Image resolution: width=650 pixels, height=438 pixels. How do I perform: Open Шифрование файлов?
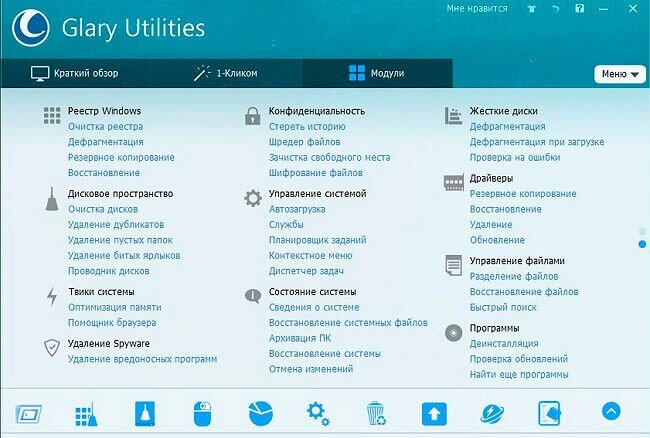(316, 173)
